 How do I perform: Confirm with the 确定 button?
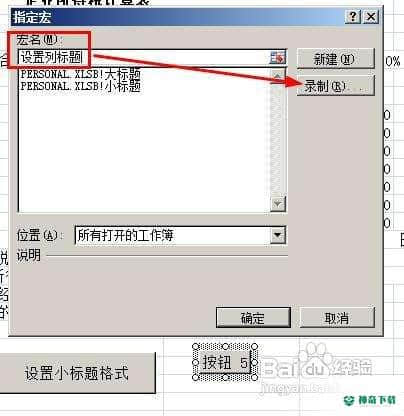coord(253,318)
